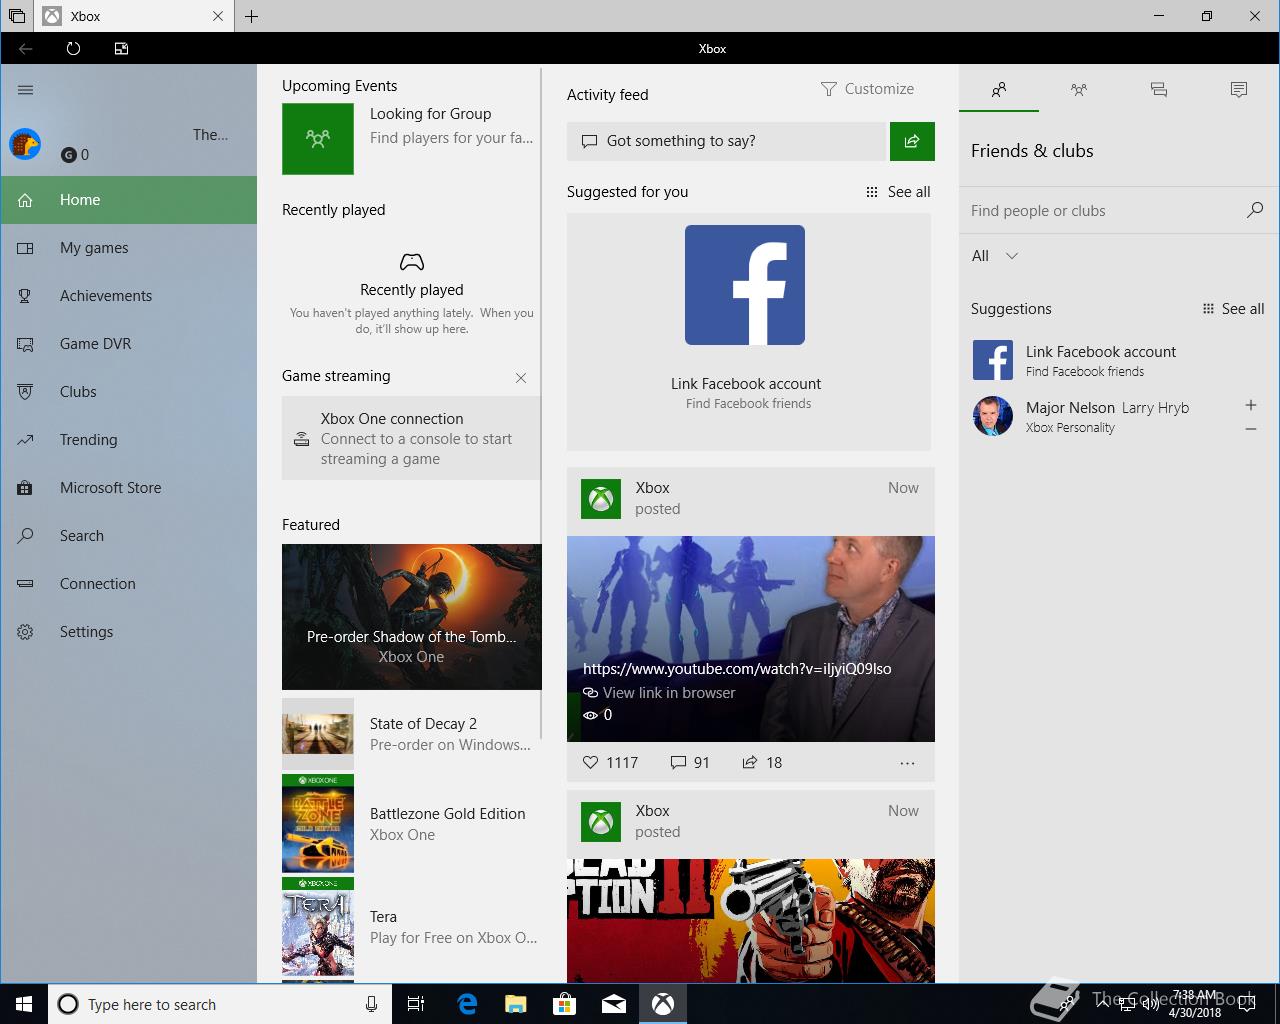Click Customize activity feed filter
This screenshot has width=1280, height=1024.
pyautogui.click(x=867, y=89)
